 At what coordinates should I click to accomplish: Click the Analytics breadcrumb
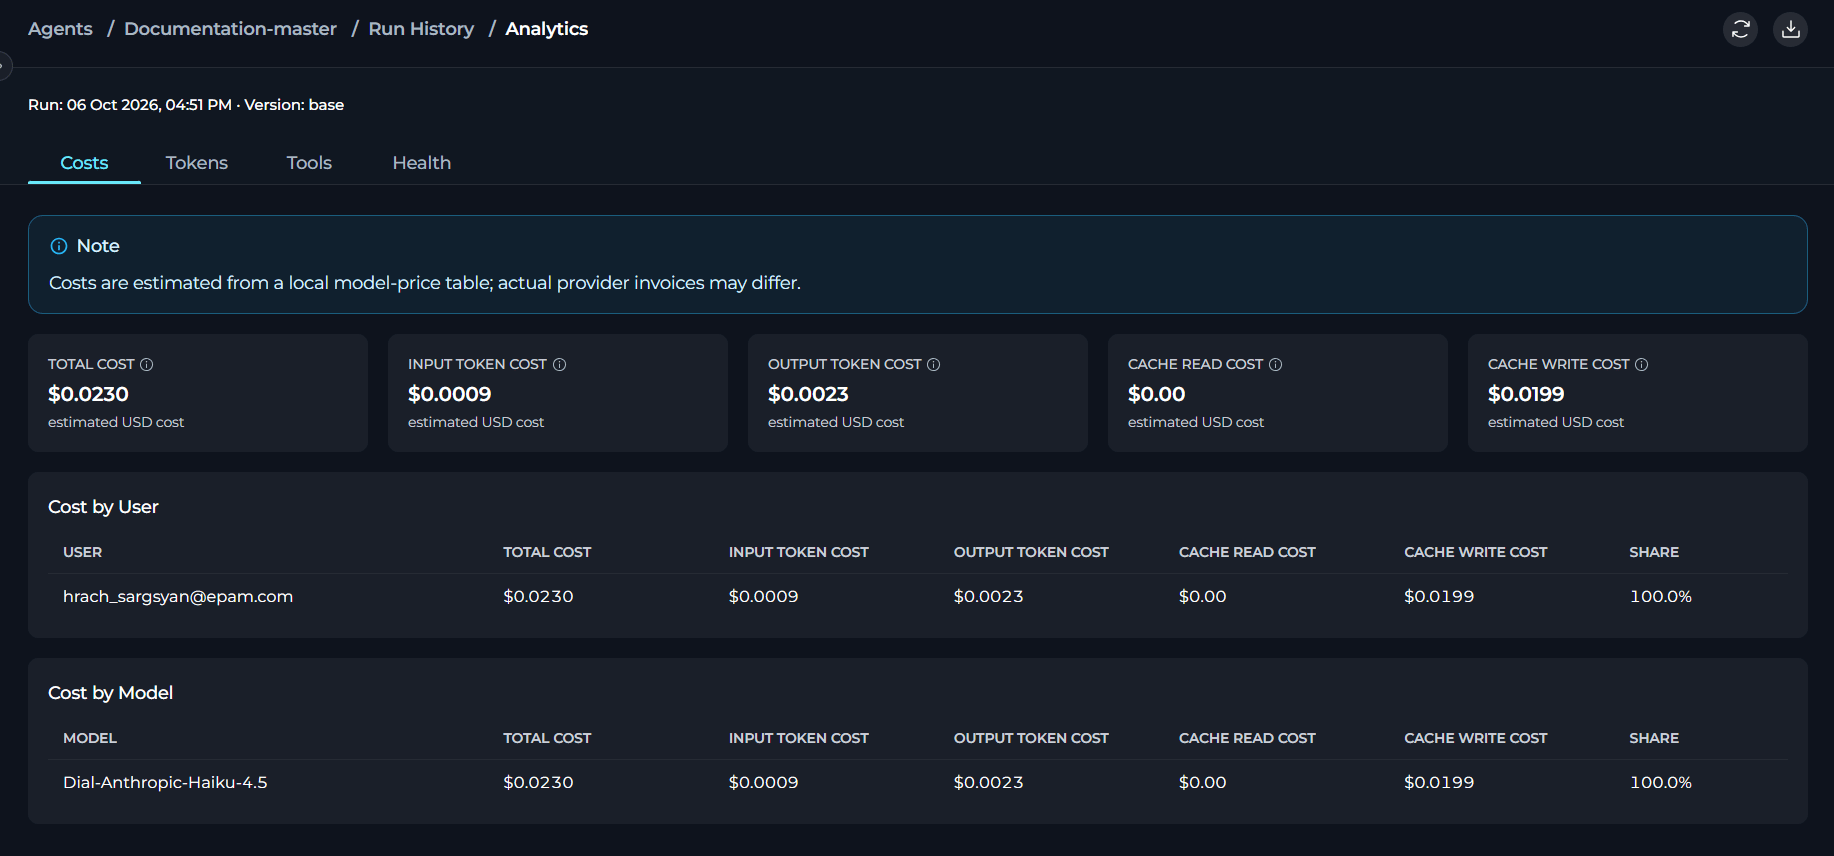coord(547,29)
